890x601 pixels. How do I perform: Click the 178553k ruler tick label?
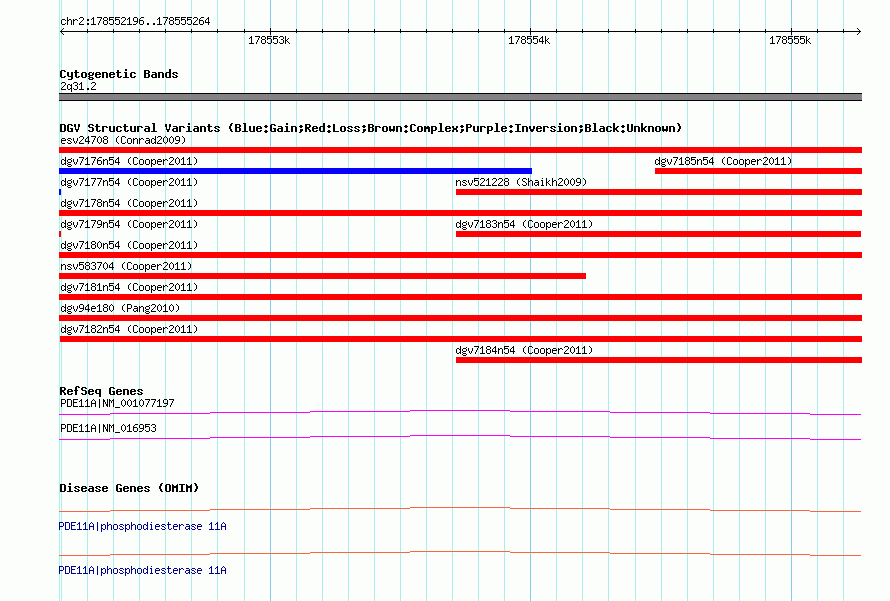269,40
